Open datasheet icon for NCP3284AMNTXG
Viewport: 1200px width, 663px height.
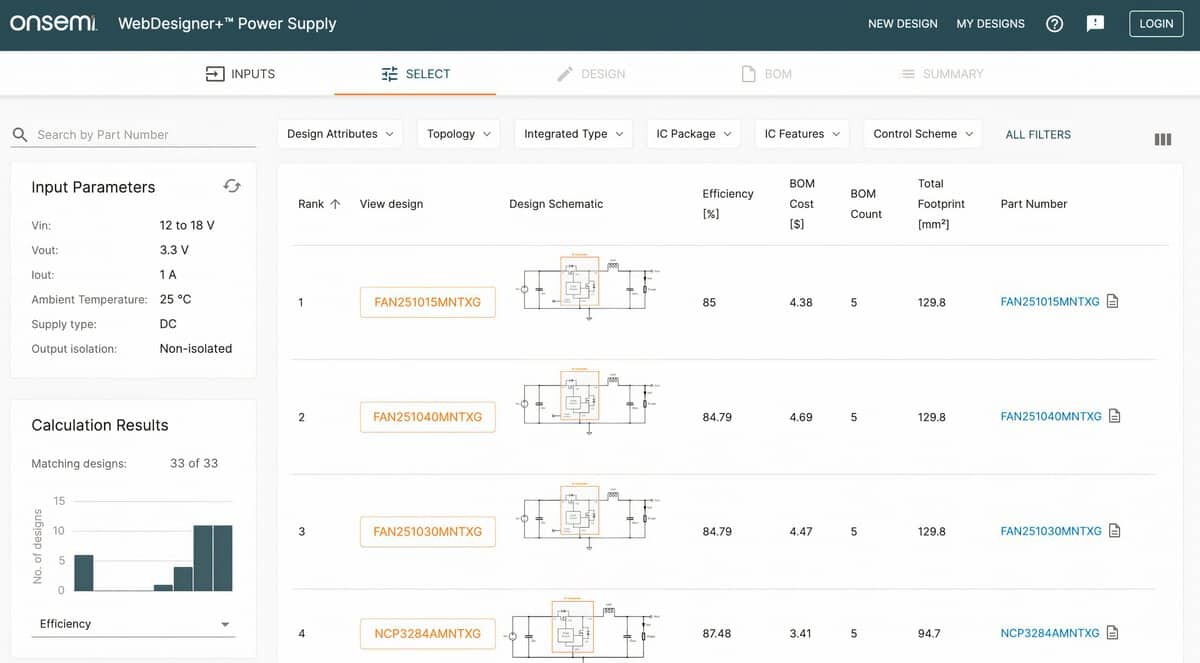click(1113, 633)
